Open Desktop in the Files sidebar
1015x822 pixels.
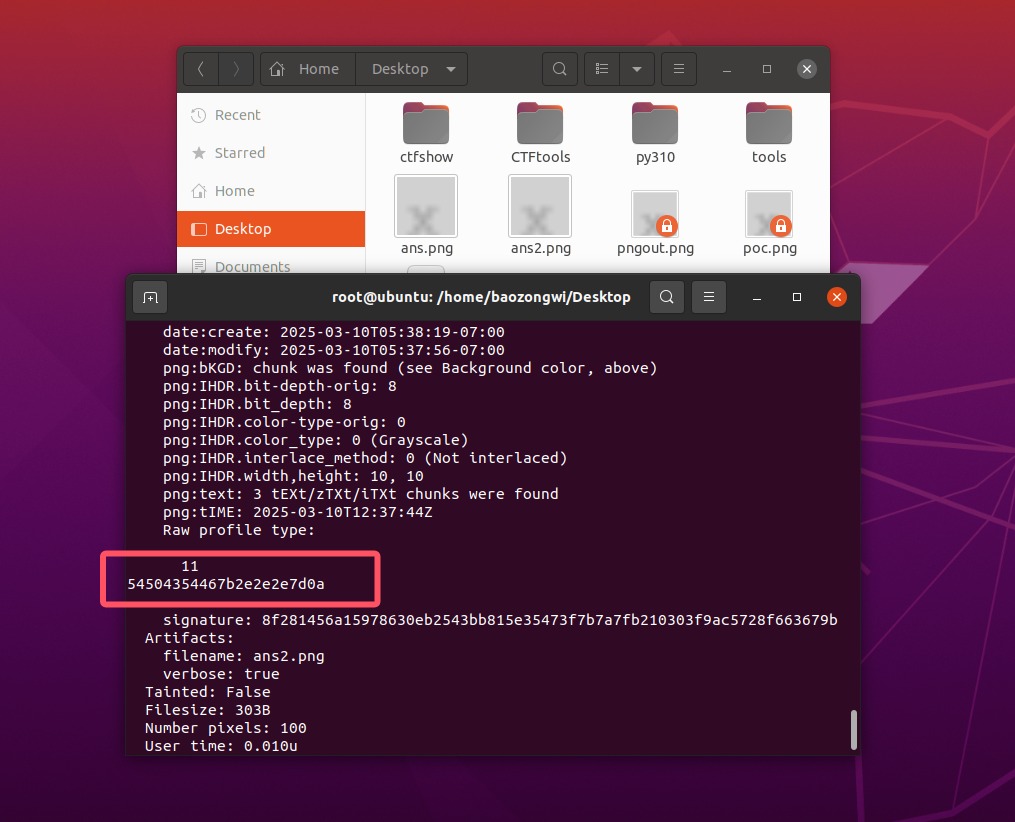242,229
